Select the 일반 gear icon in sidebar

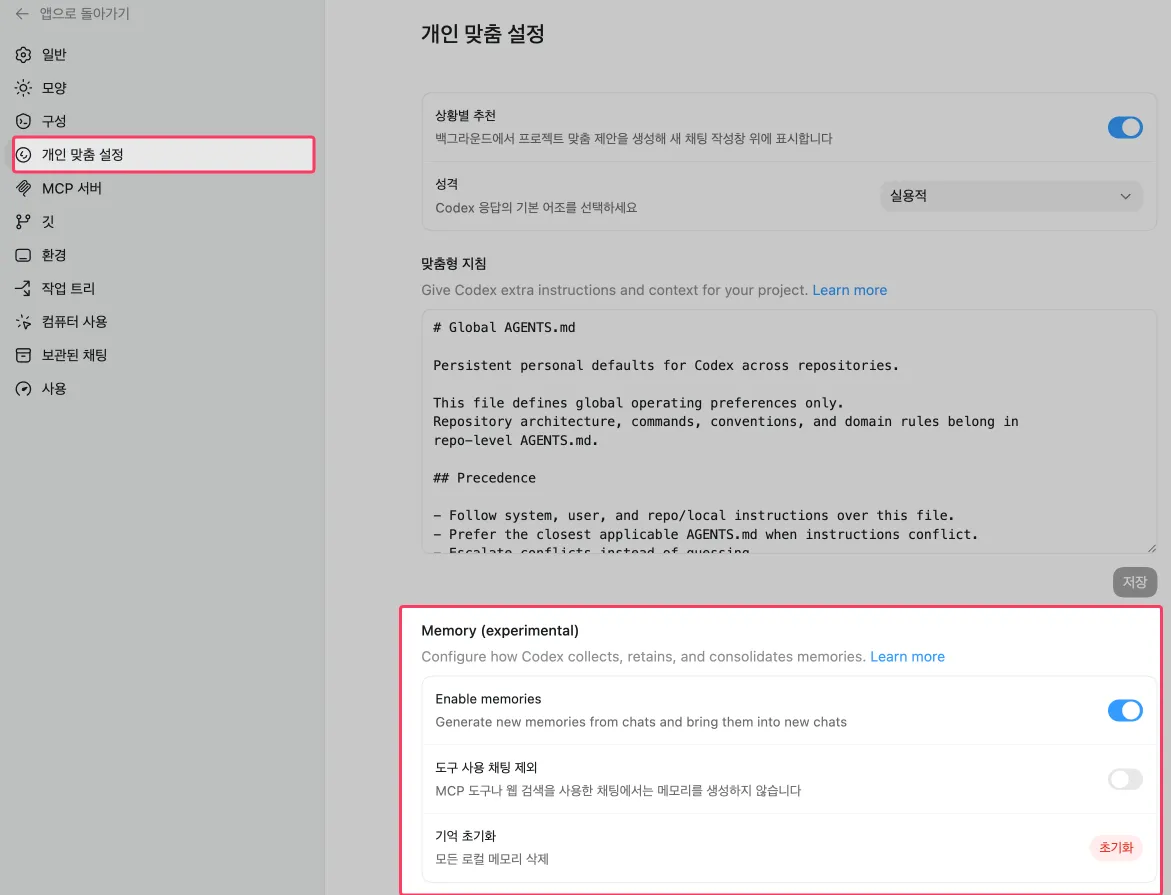[x=24, y=55]
